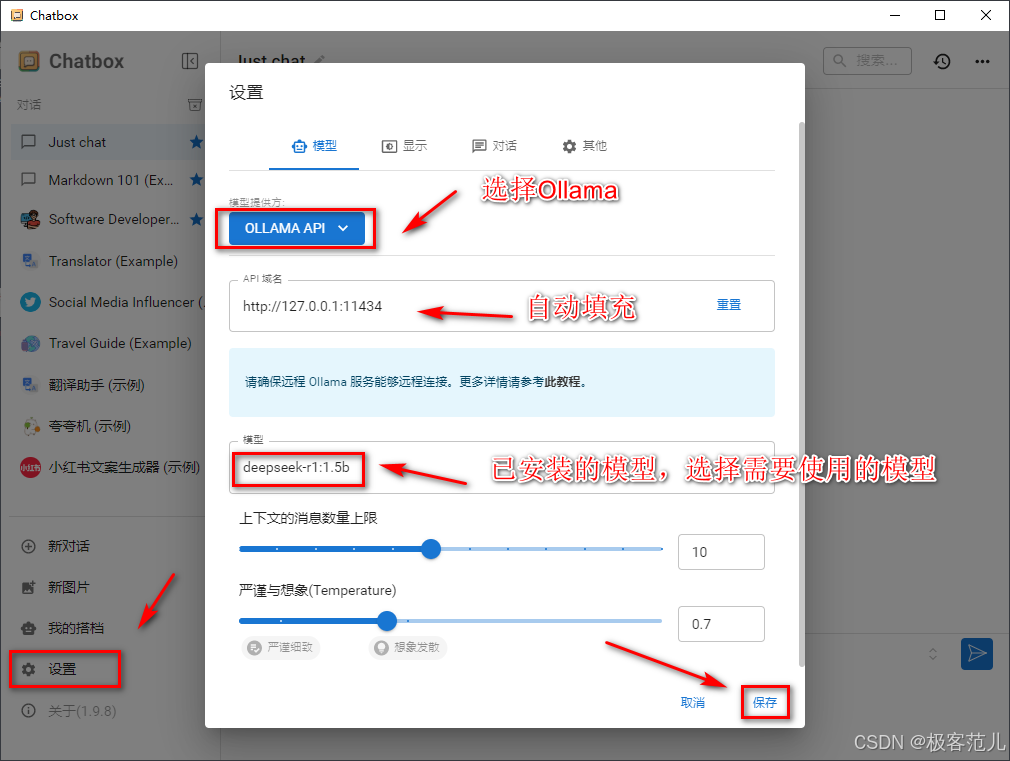
Task: Click the 小红书 red avatar icon
Action: tap(30, 468)
